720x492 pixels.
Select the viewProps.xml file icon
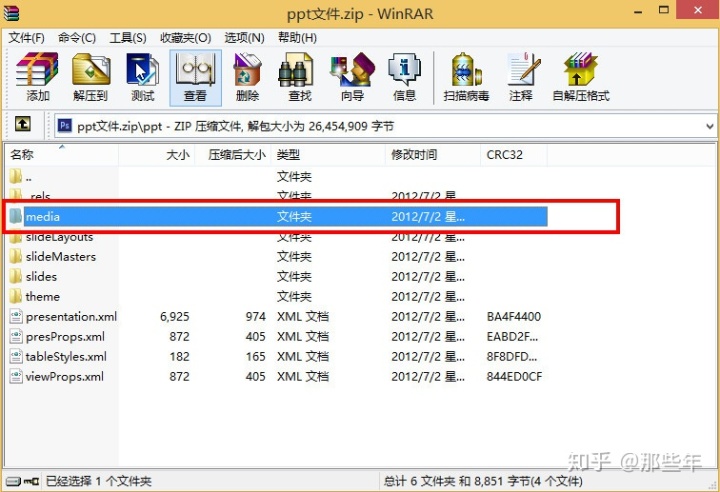click(16, 377)
